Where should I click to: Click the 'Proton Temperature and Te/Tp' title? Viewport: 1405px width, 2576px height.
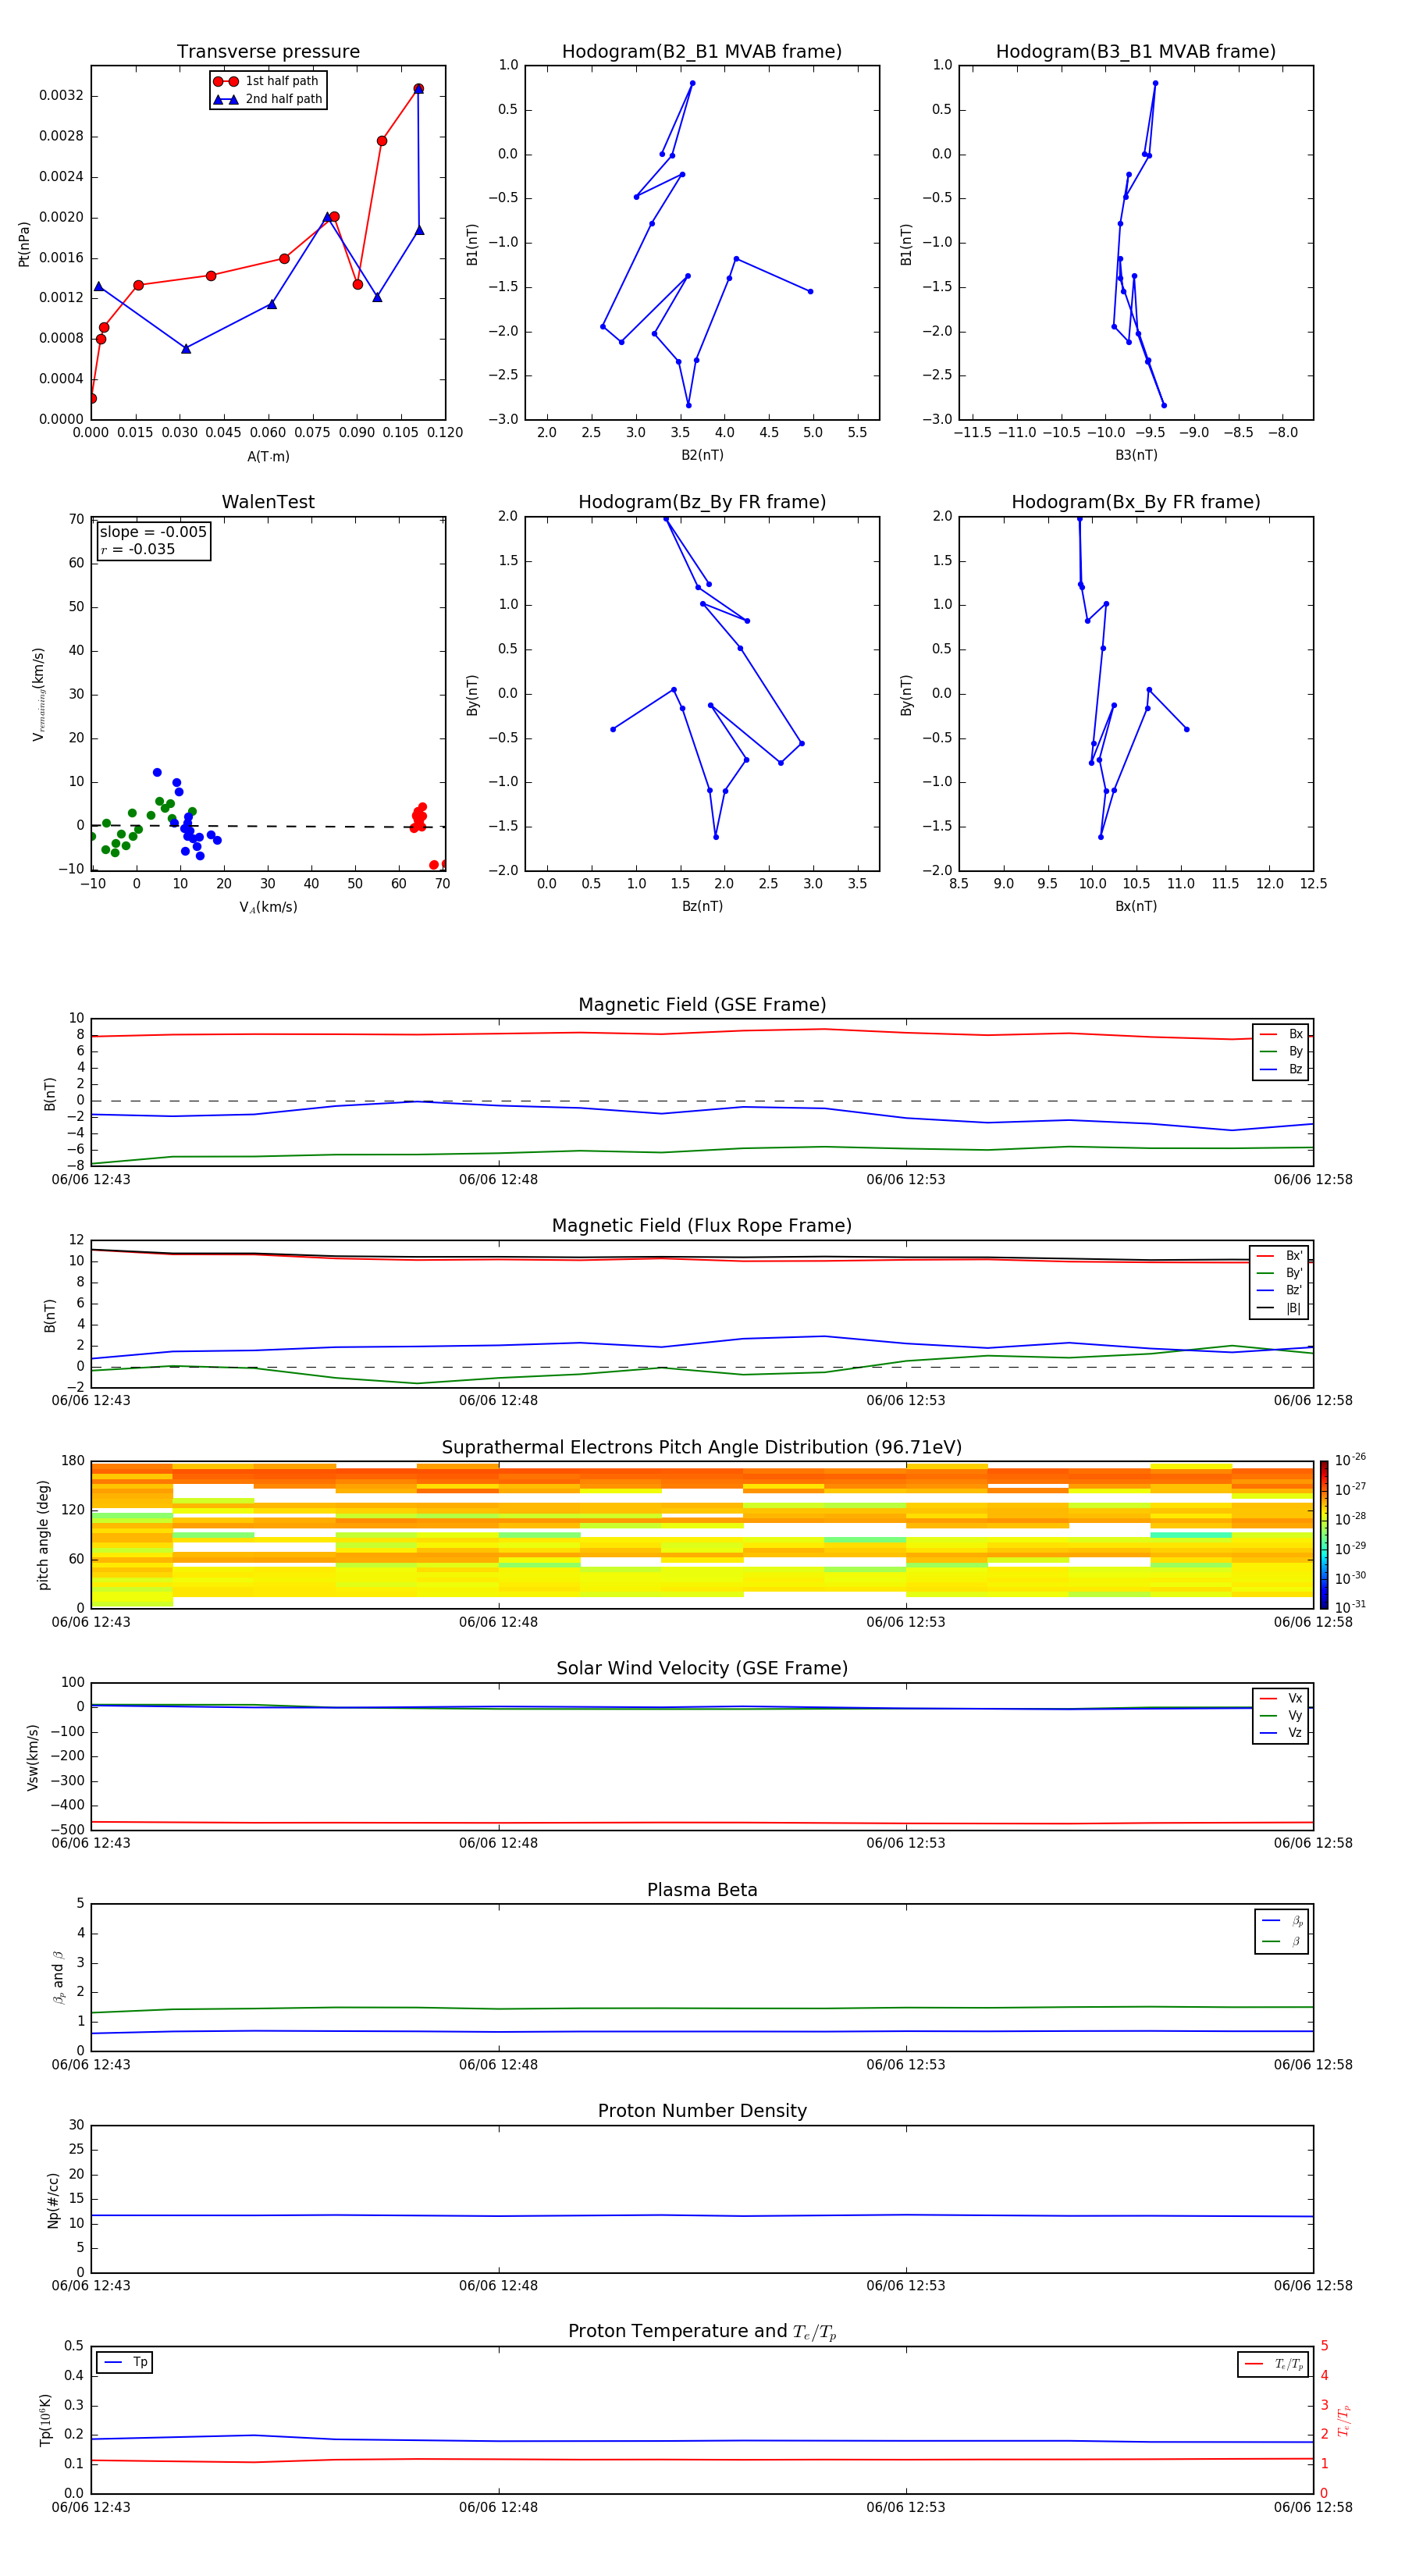(702, 2332)
